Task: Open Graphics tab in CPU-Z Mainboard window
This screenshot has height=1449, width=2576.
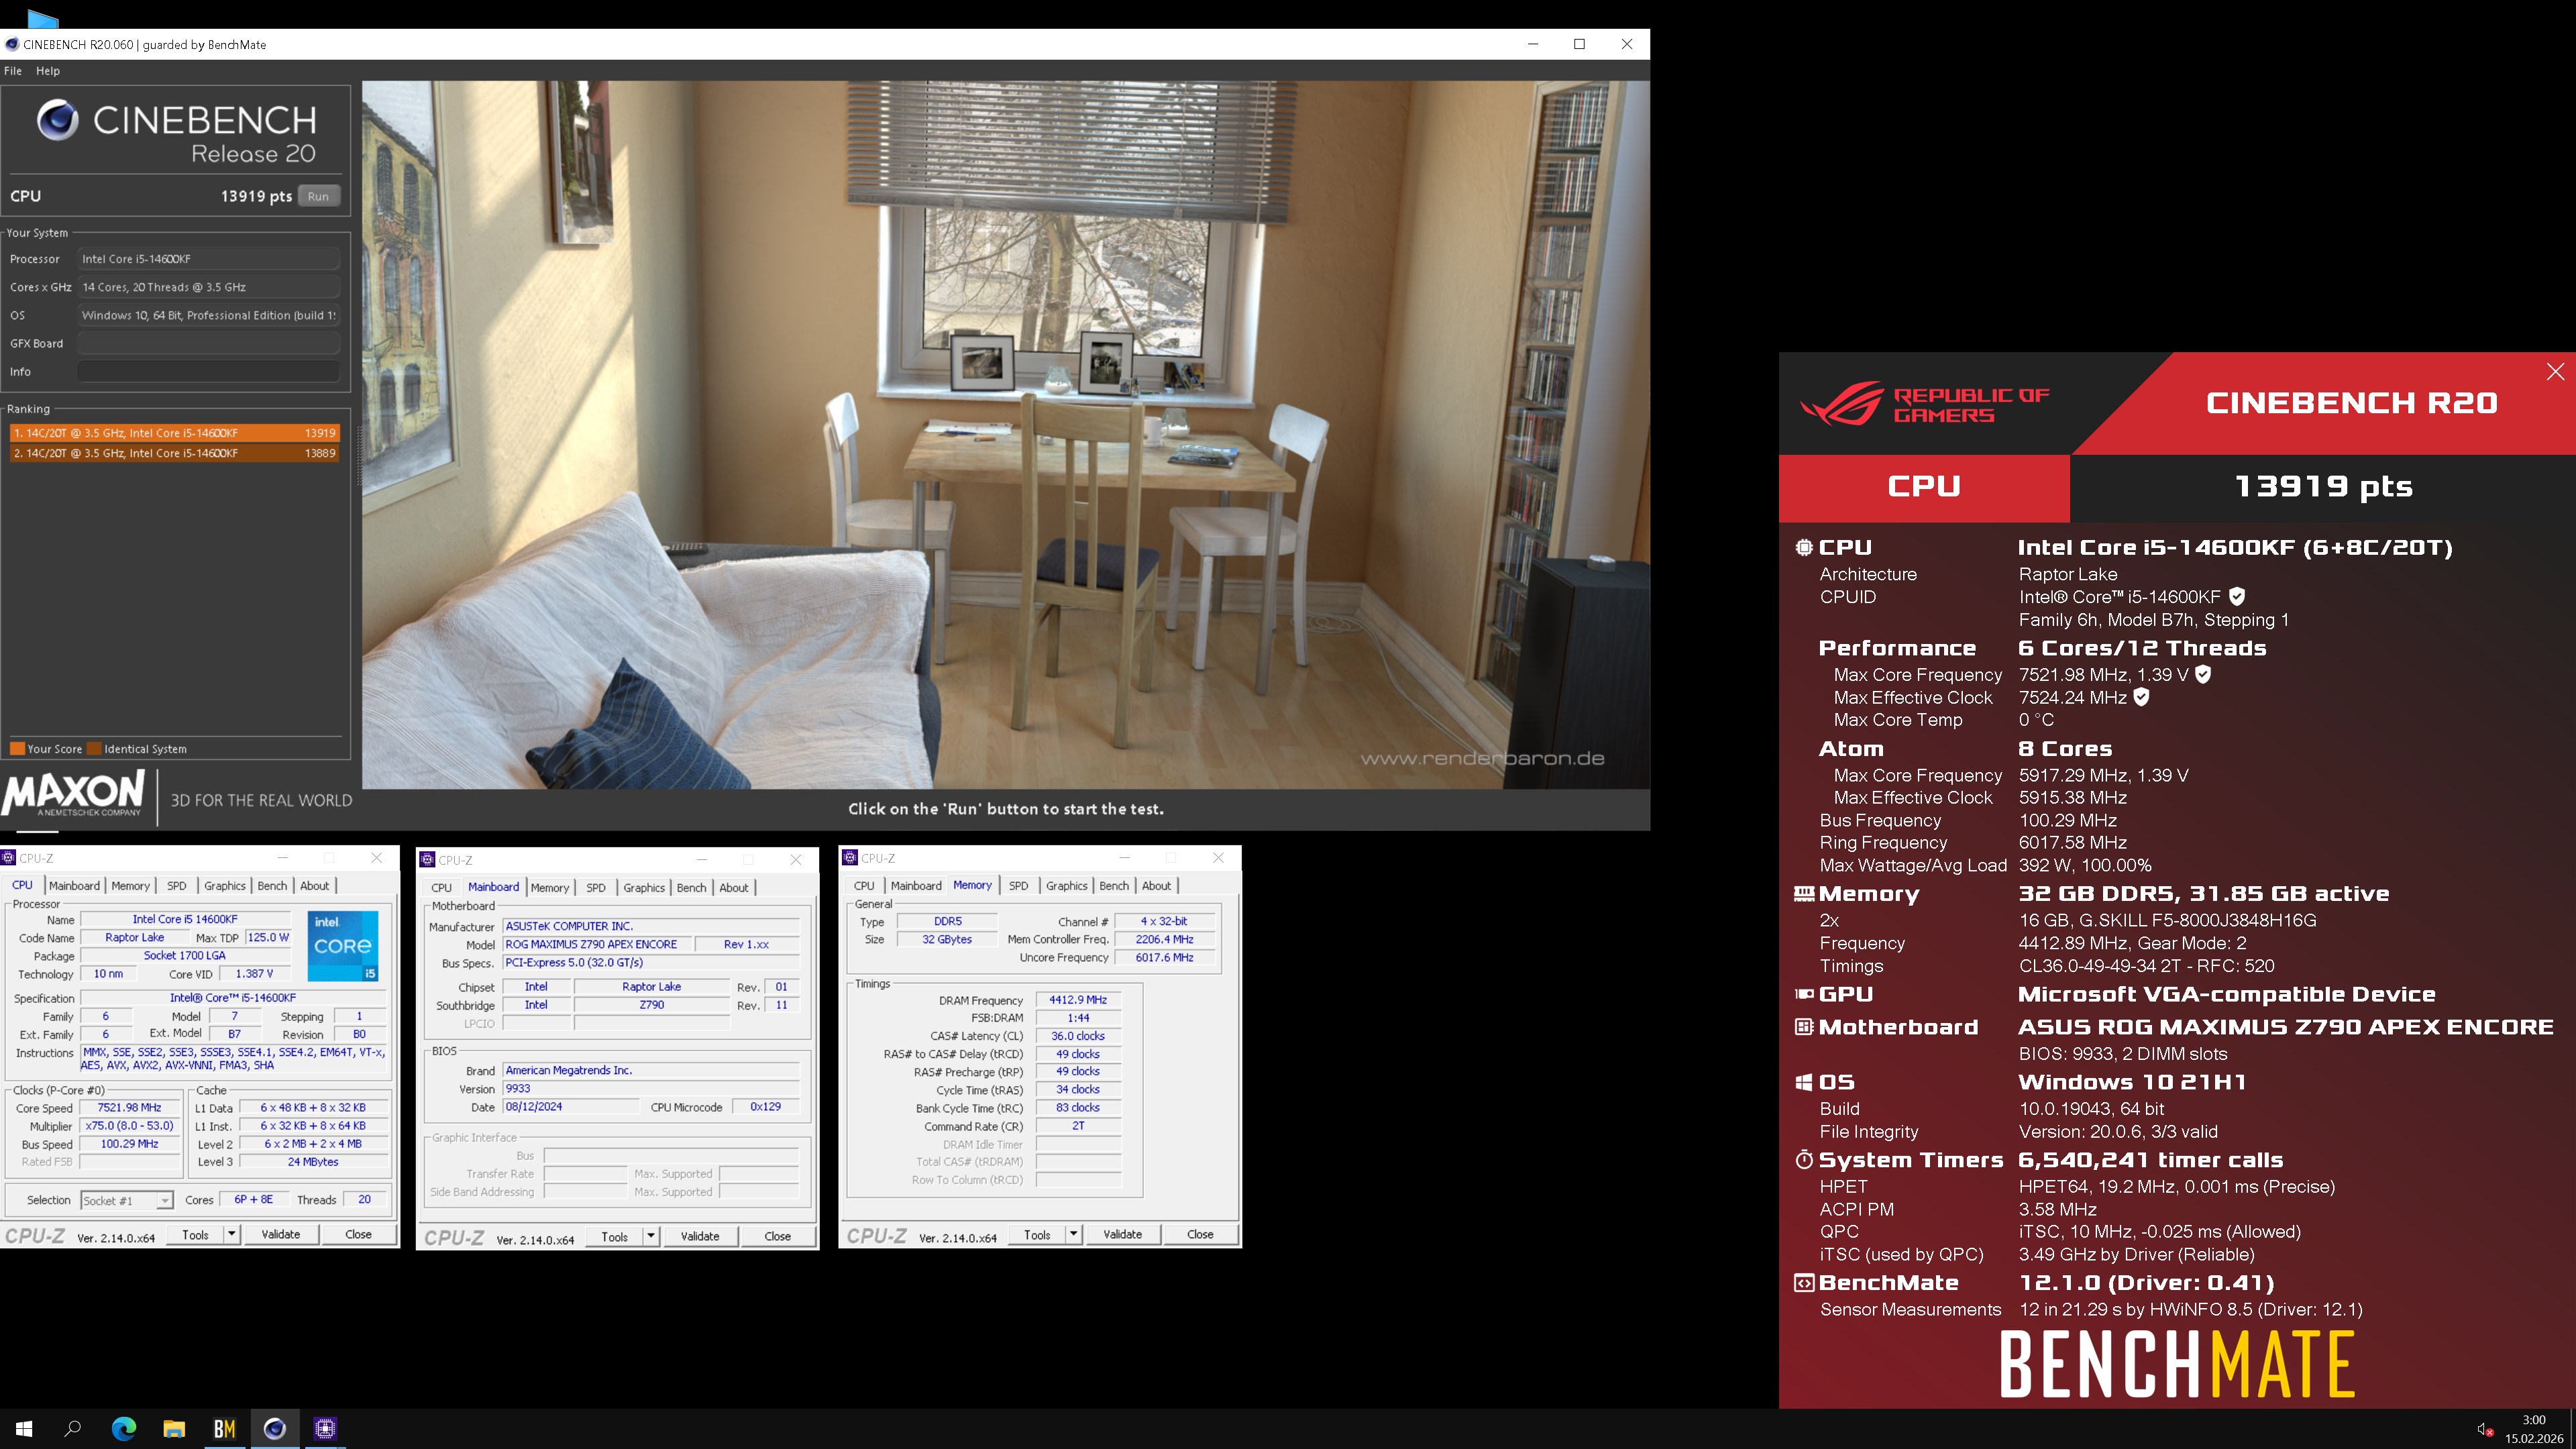Action: pos(644,888)
